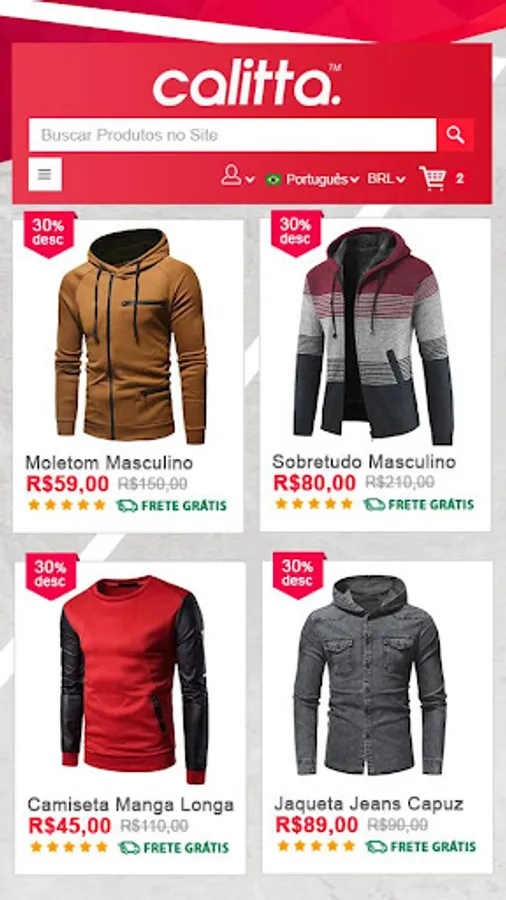Click the gray denim jacket image
Screen dimensions: 506x900
(x=370, y=676)
